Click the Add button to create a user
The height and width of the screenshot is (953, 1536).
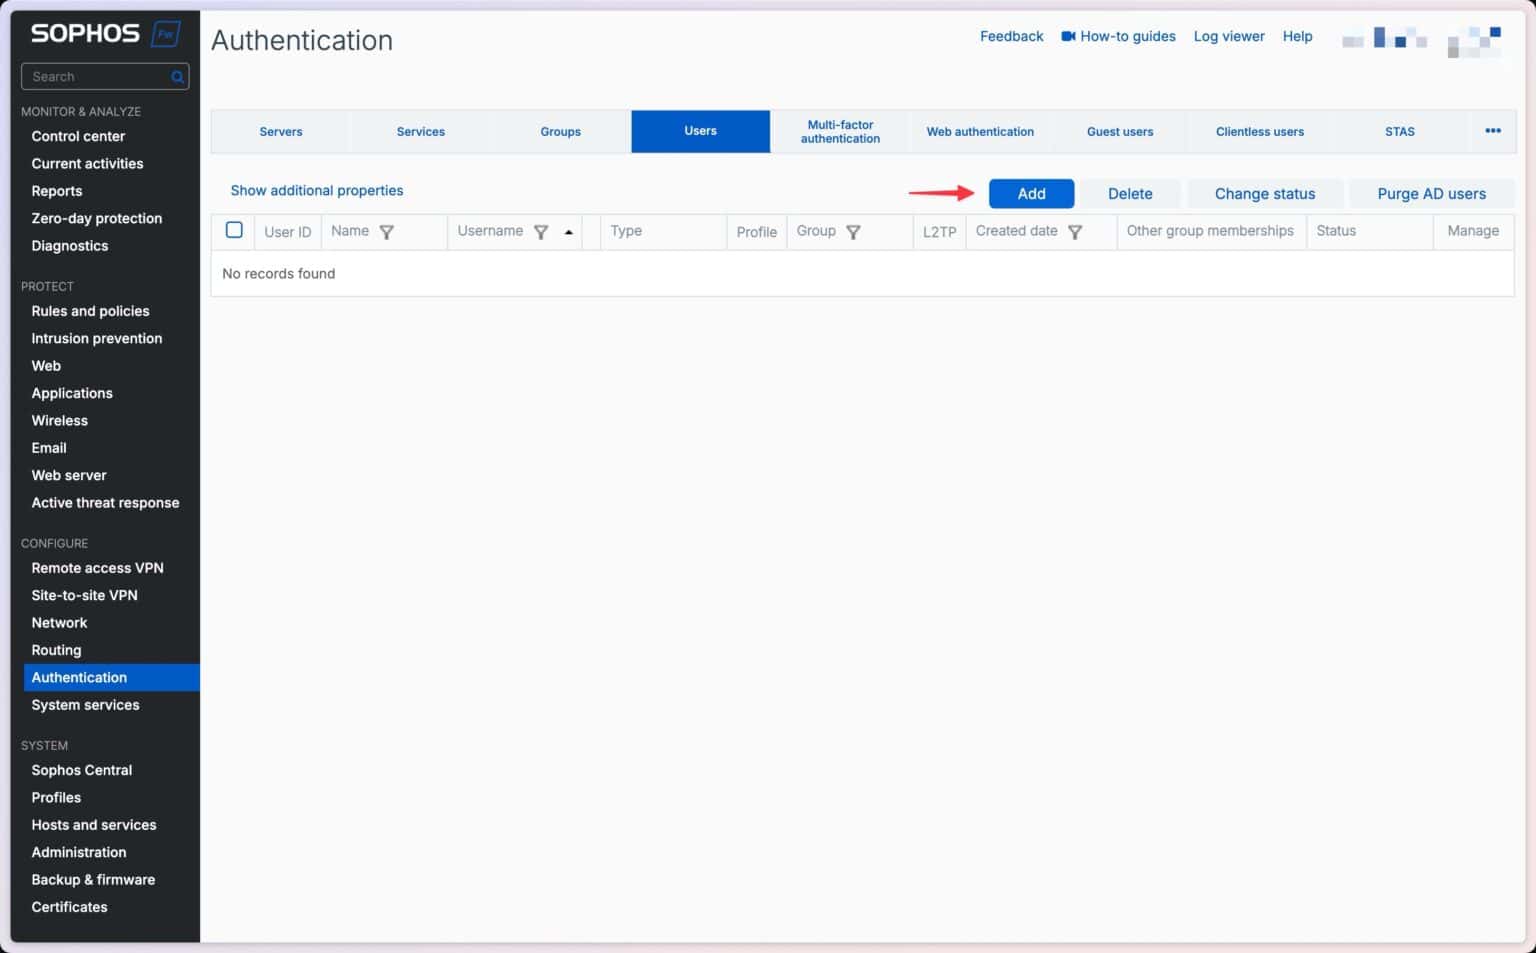point(1031,193)
